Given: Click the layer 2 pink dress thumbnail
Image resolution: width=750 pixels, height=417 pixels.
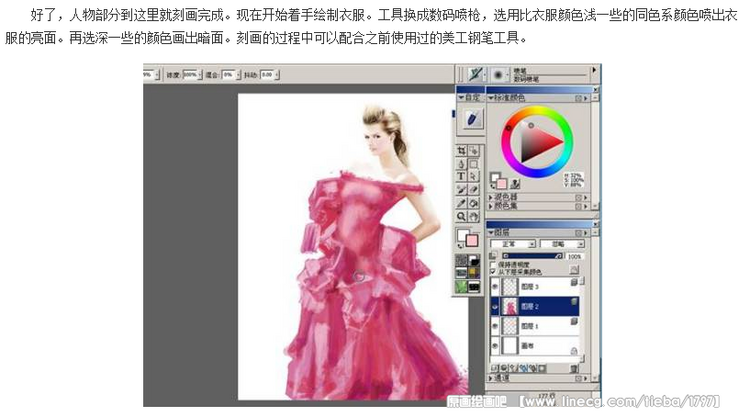Looking at the screenshot, I should coord(510,306).
